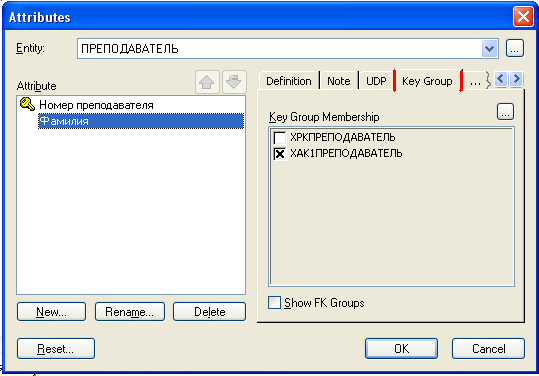Open the Note tab
The image size is (539, 376).
339,81
